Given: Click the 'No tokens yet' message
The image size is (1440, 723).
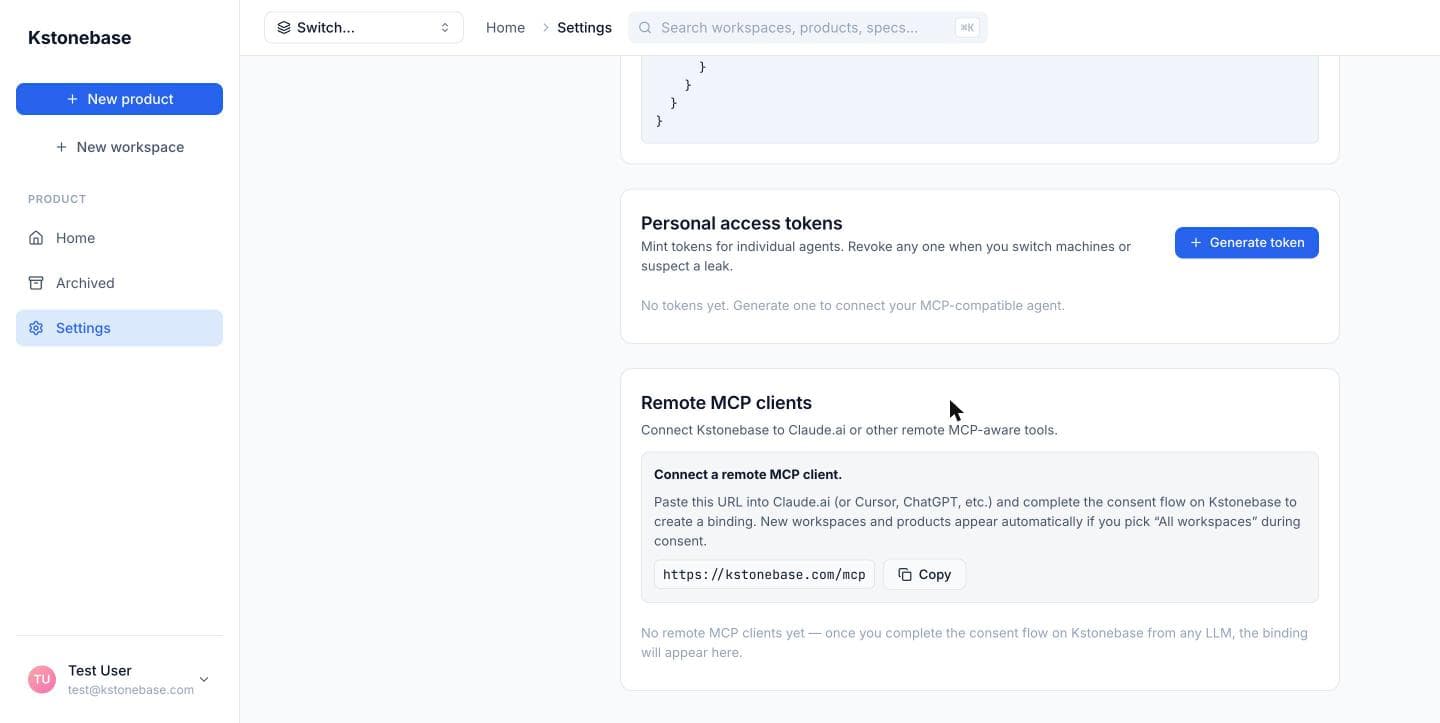Looking at the screenshot, I should tap(853, 305).
